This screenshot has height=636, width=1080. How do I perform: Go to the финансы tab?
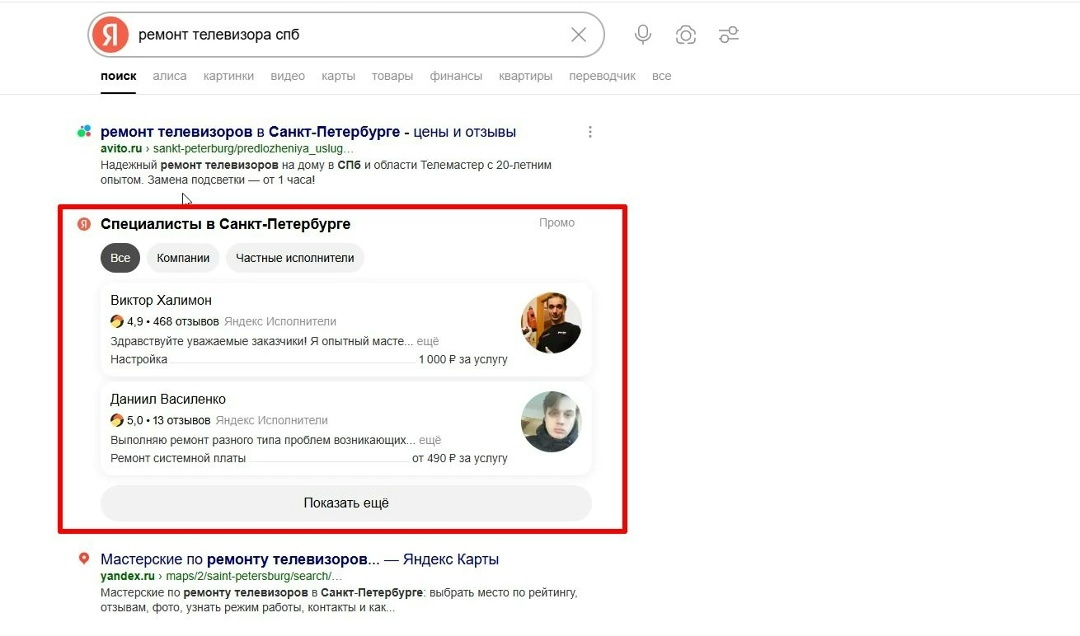456,76
